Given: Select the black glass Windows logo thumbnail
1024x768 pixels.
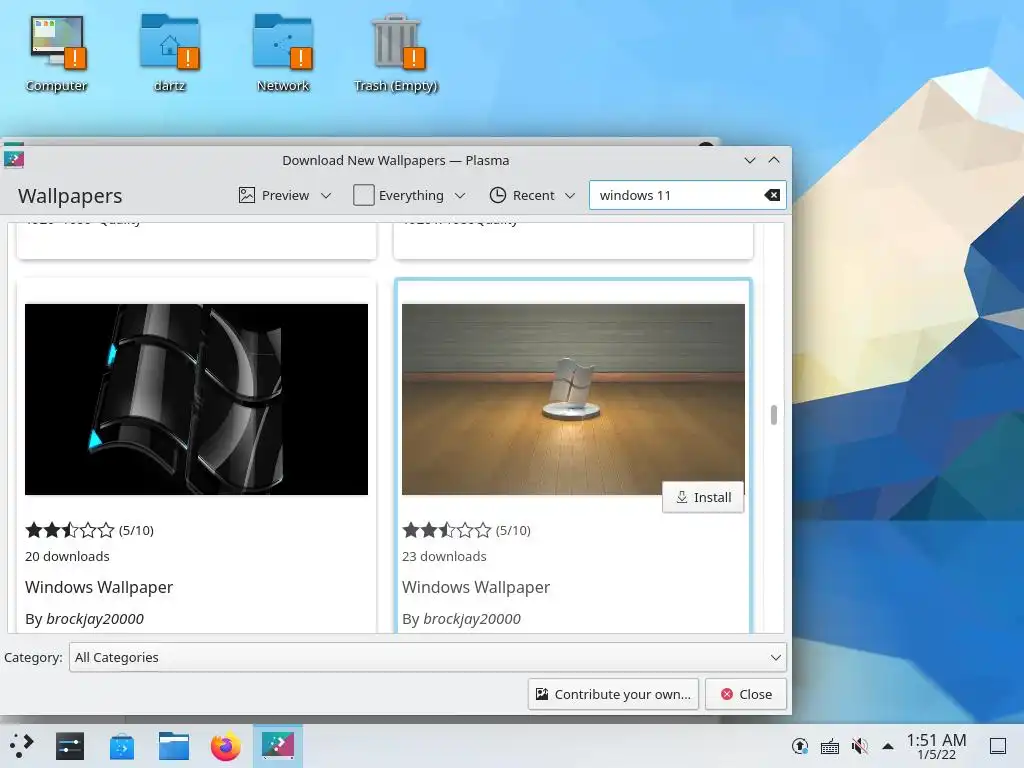Looking at the screenshot, I should (197, 399).
